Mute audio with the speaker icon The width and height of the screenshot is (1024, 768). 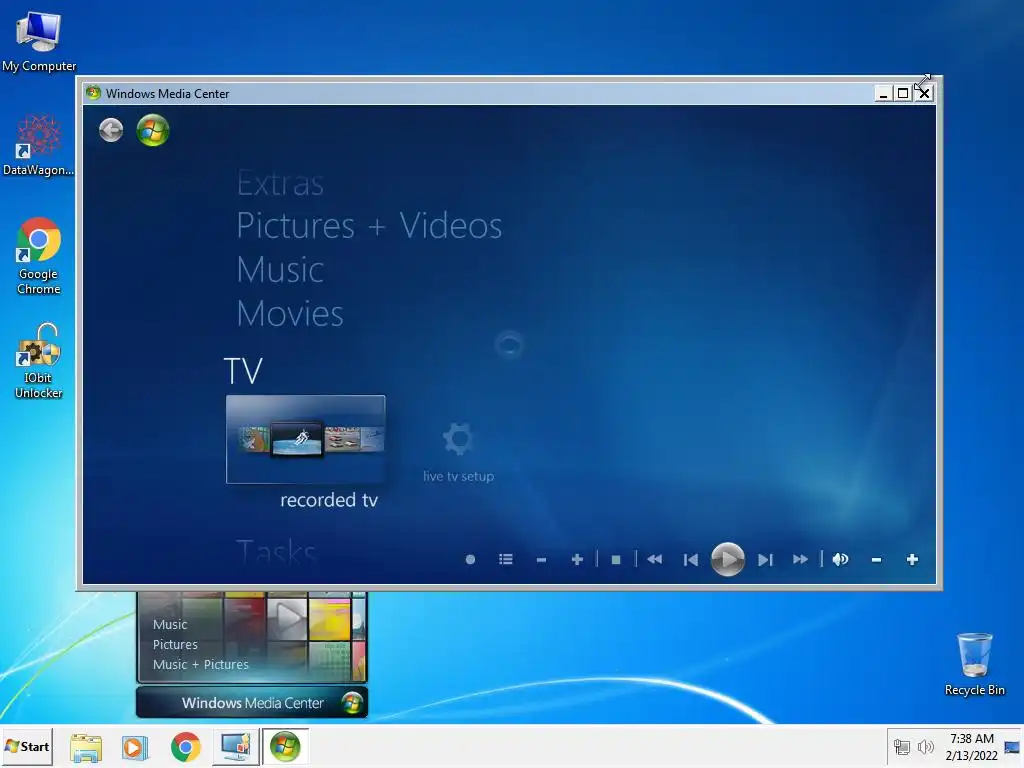[840, 560]
